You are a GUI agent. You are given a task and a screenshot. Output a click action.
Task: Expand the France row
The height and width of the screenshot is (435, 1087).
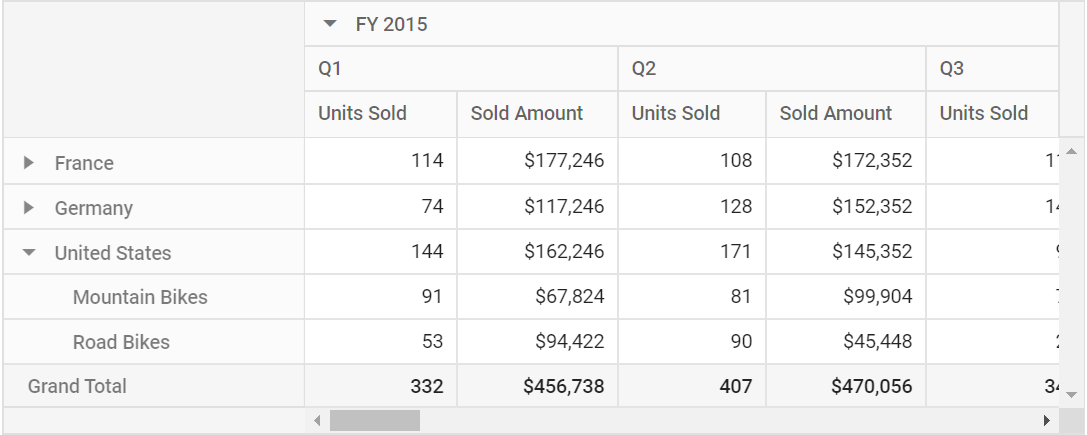pos(28,162)
